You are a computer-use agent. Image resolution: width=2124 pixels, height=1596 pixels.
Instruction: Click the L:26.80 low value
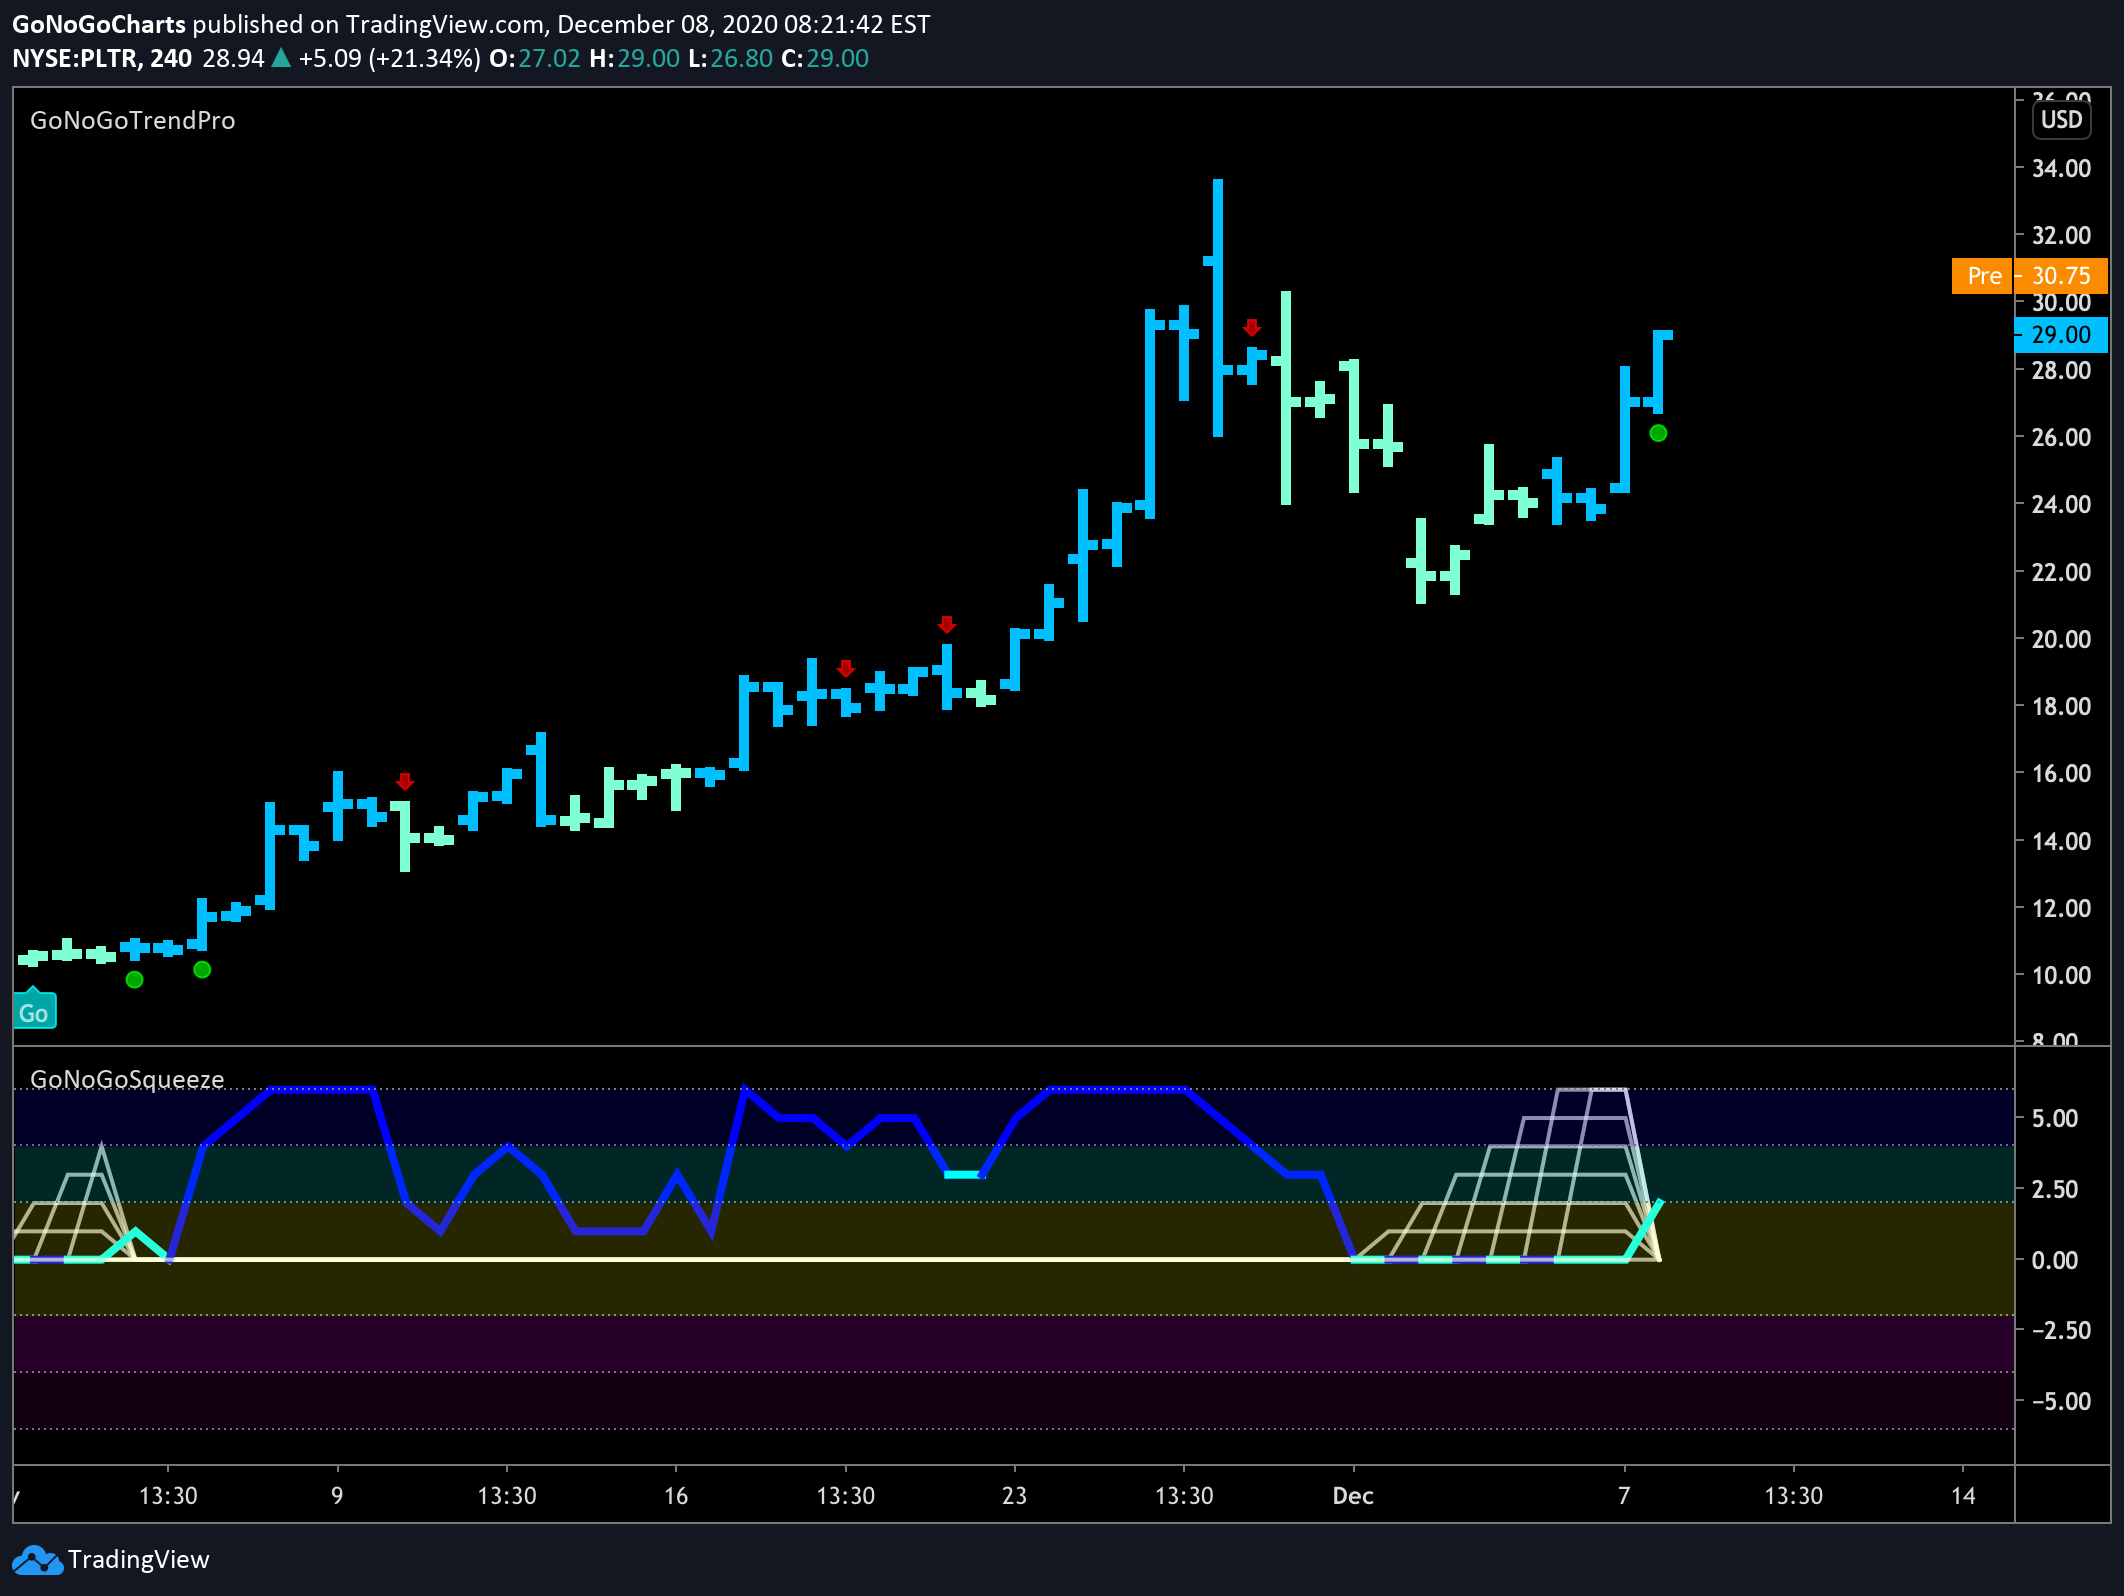pyautogui.click(x=730, y=58)
